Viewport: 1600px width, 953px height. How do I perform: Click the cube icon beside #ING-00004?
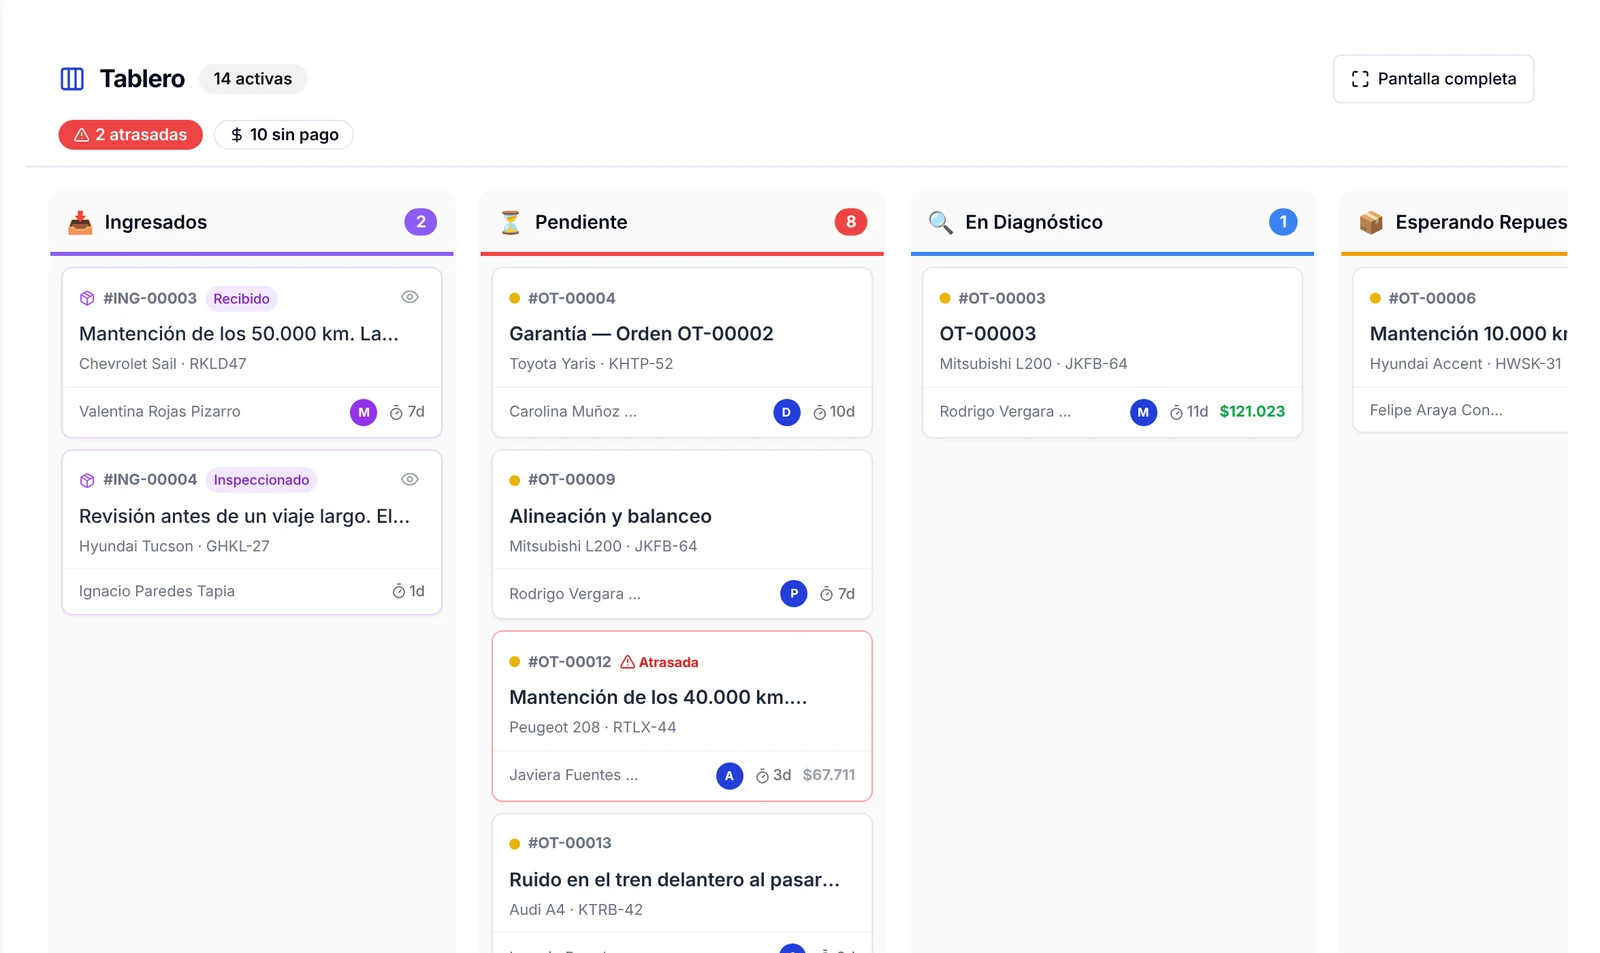tap(87, 480)
